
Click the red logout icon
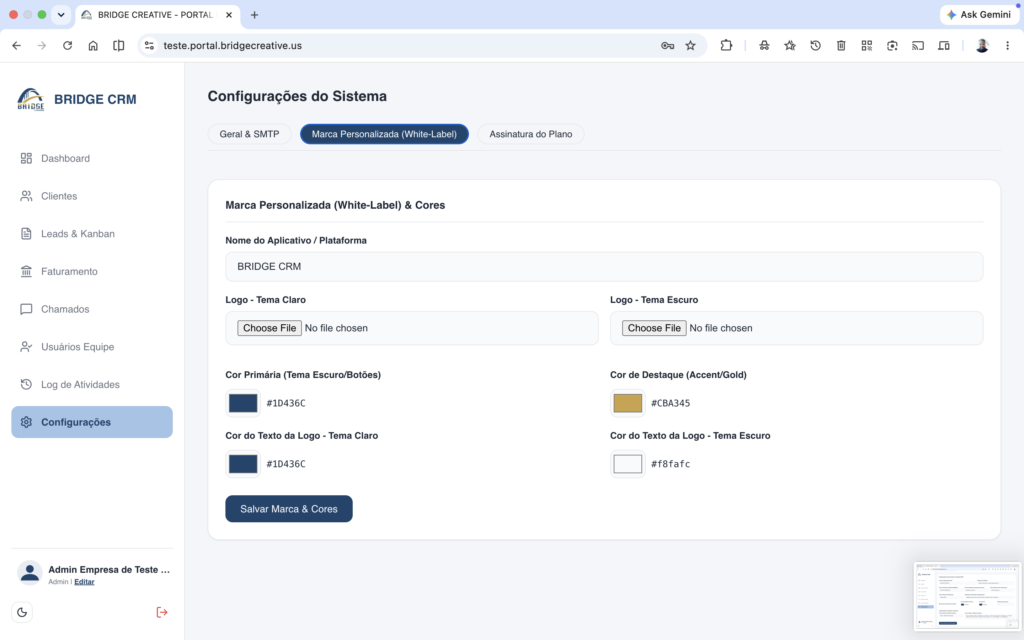coord(162,612)
